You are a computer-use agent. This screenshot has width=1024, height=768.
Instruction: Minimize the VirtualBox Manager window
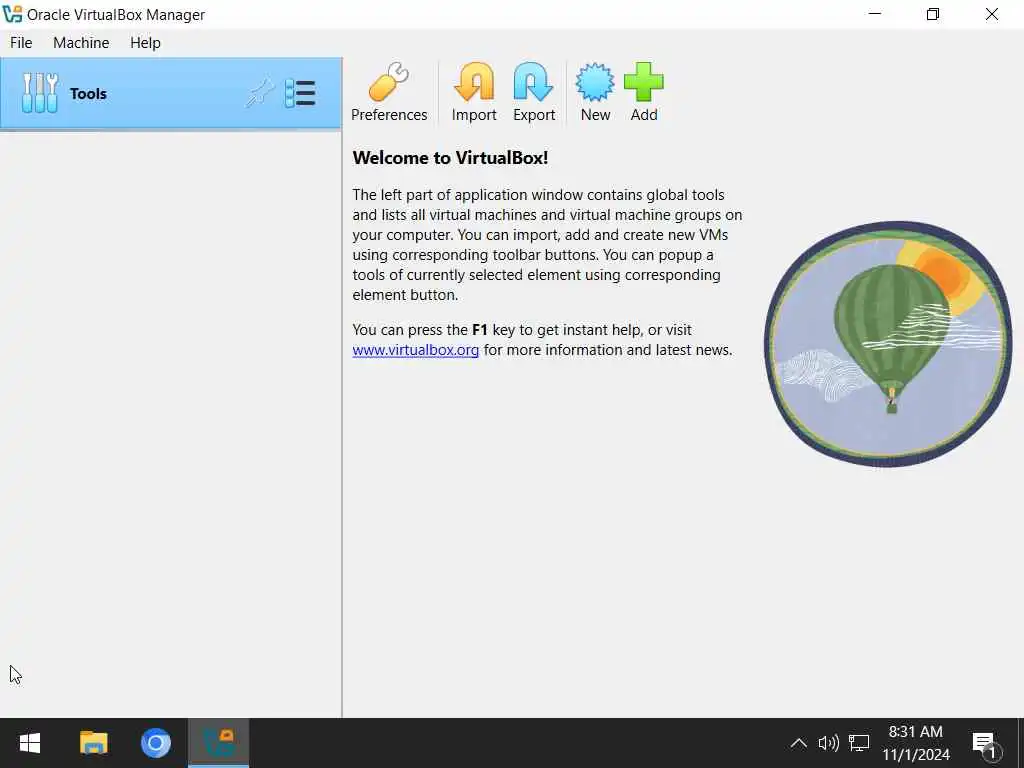pyautogui.click(x=875, y=14)
